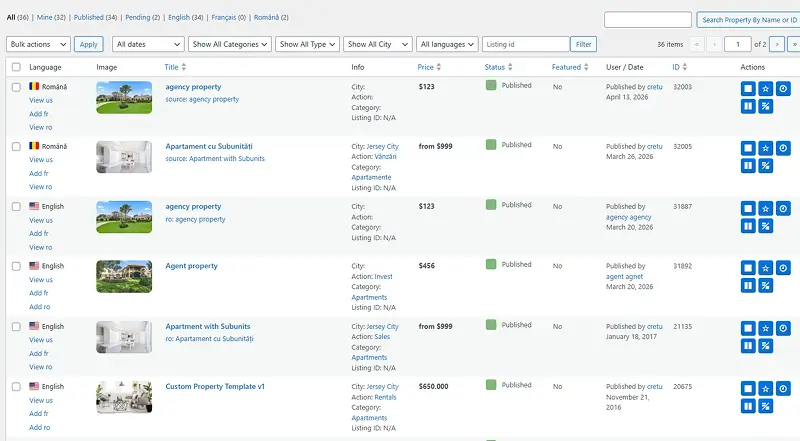The width and height of the screenshot is (800, 441).
Task: Click the Listing id input field
Action: [x=525, y=44]
